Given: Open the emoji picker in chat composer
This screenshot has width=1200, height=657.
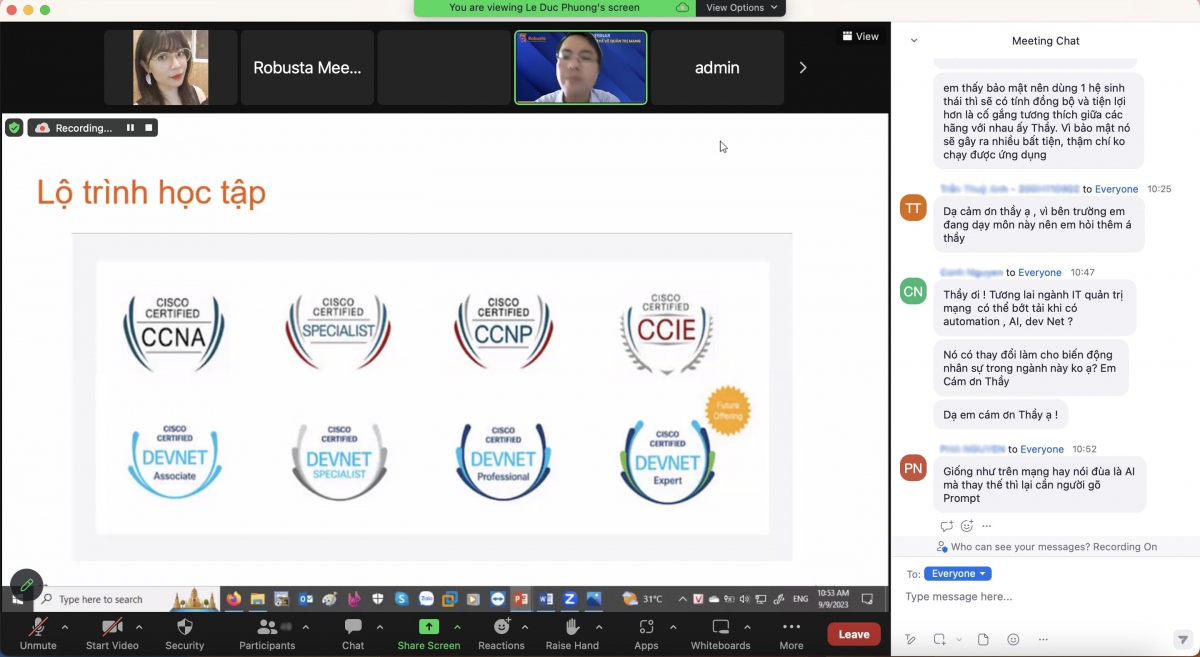Looking at the screenshot, I should 1013,640.
